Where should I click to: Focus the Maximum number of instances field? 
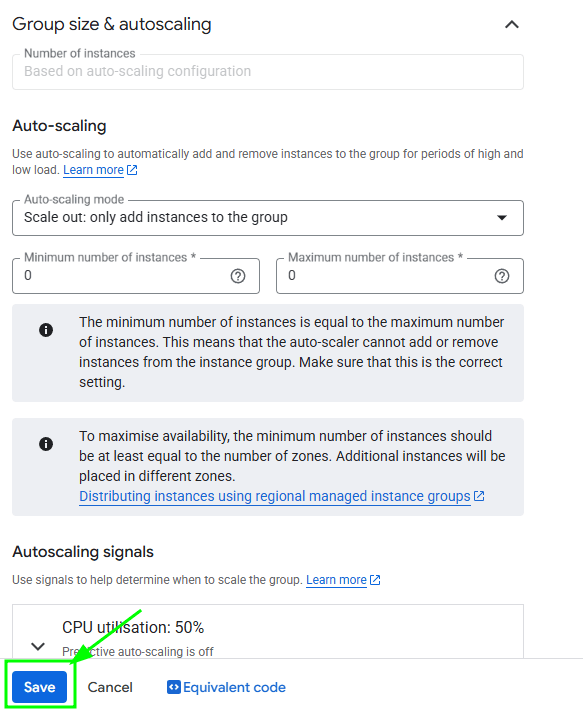pyautogui.click(x=400, y=276)
